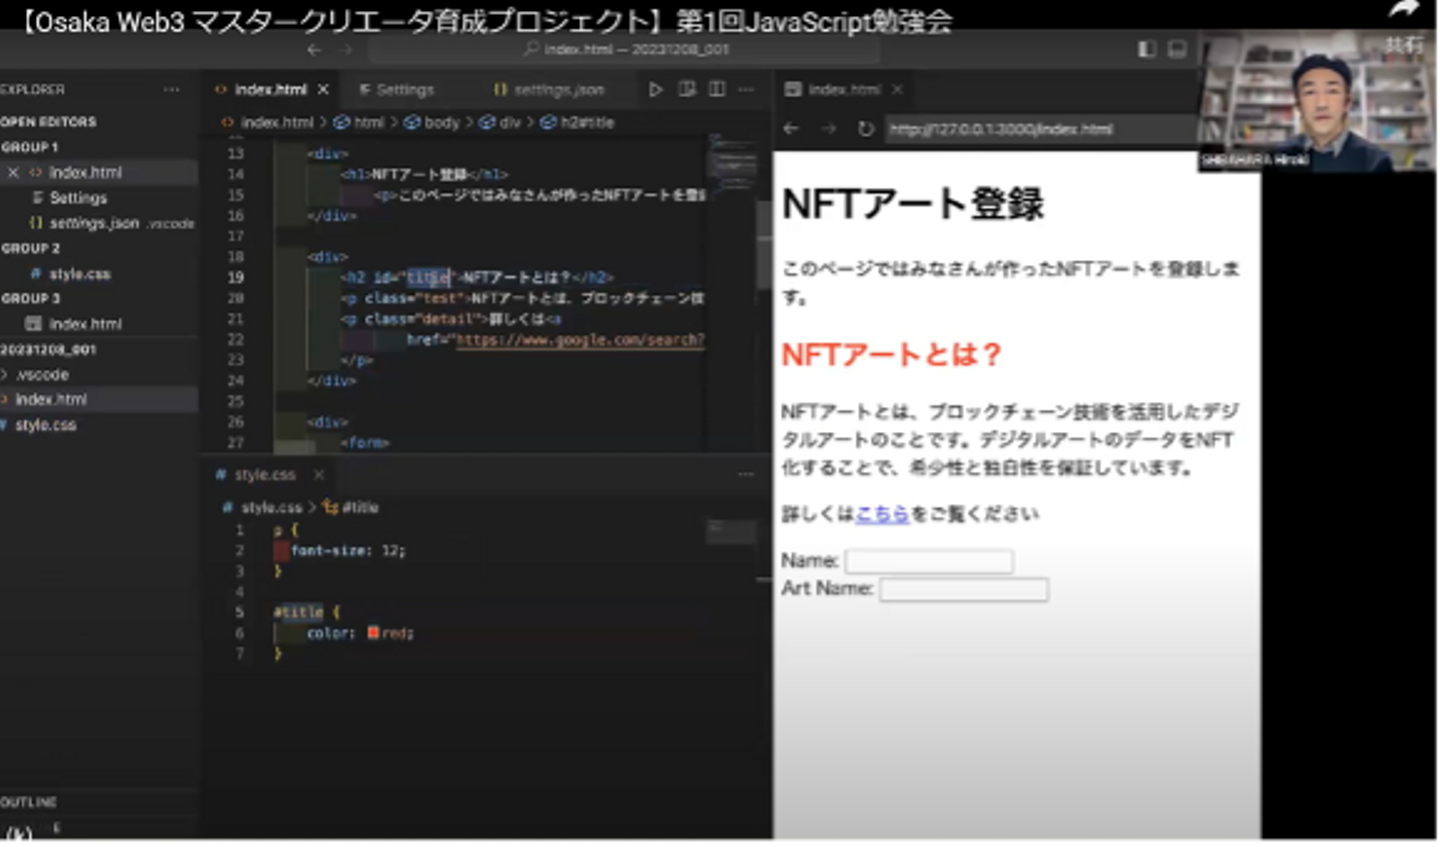Click the こちら link in the preview
Screen dimensions: 1440x847
coord(882,514)
